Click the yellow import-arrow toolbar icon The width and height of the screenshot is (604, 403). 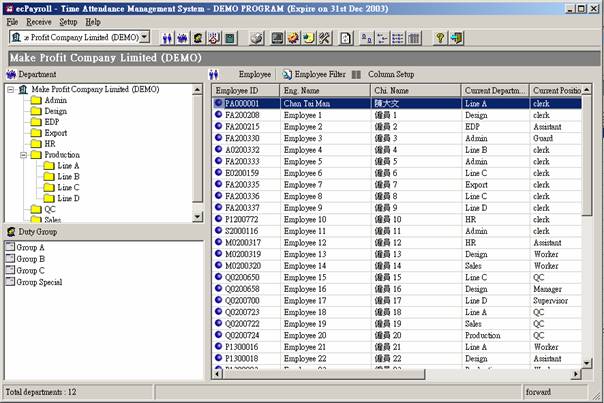(x=309, y=38)
